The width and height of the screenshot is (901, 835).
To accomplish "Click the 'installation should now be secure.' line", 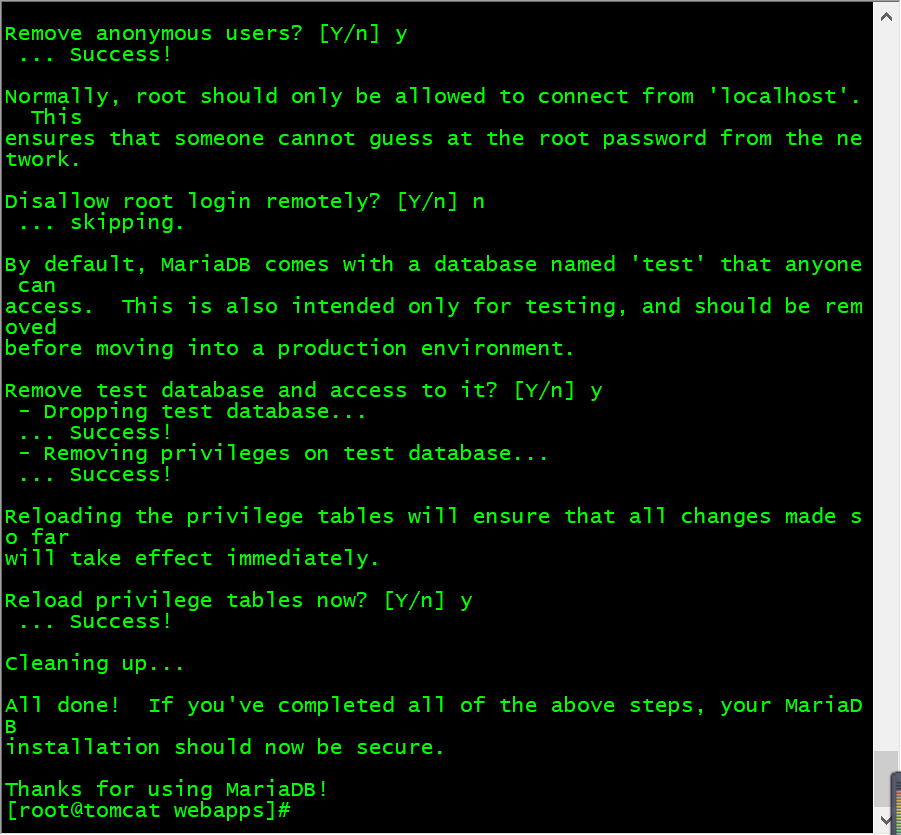I will tap(225, 747).
